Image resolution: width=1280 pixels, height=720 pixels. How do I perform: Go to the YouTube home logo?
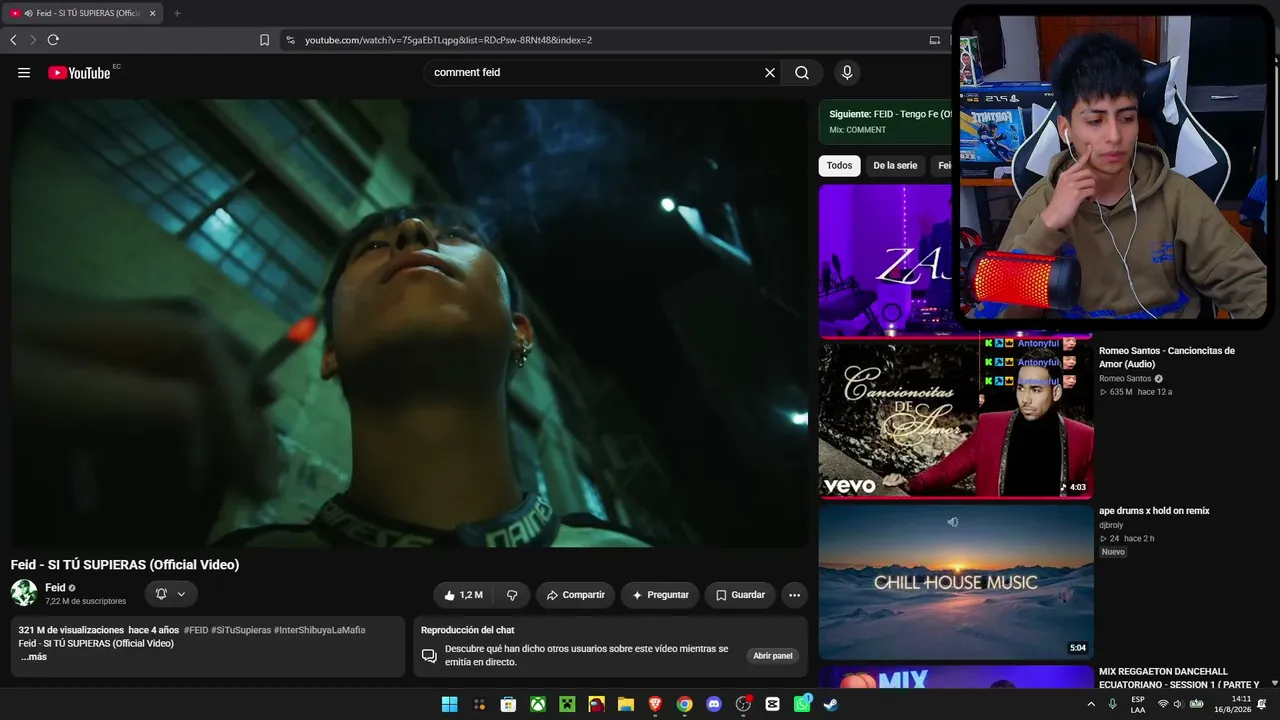coord(79,72)
